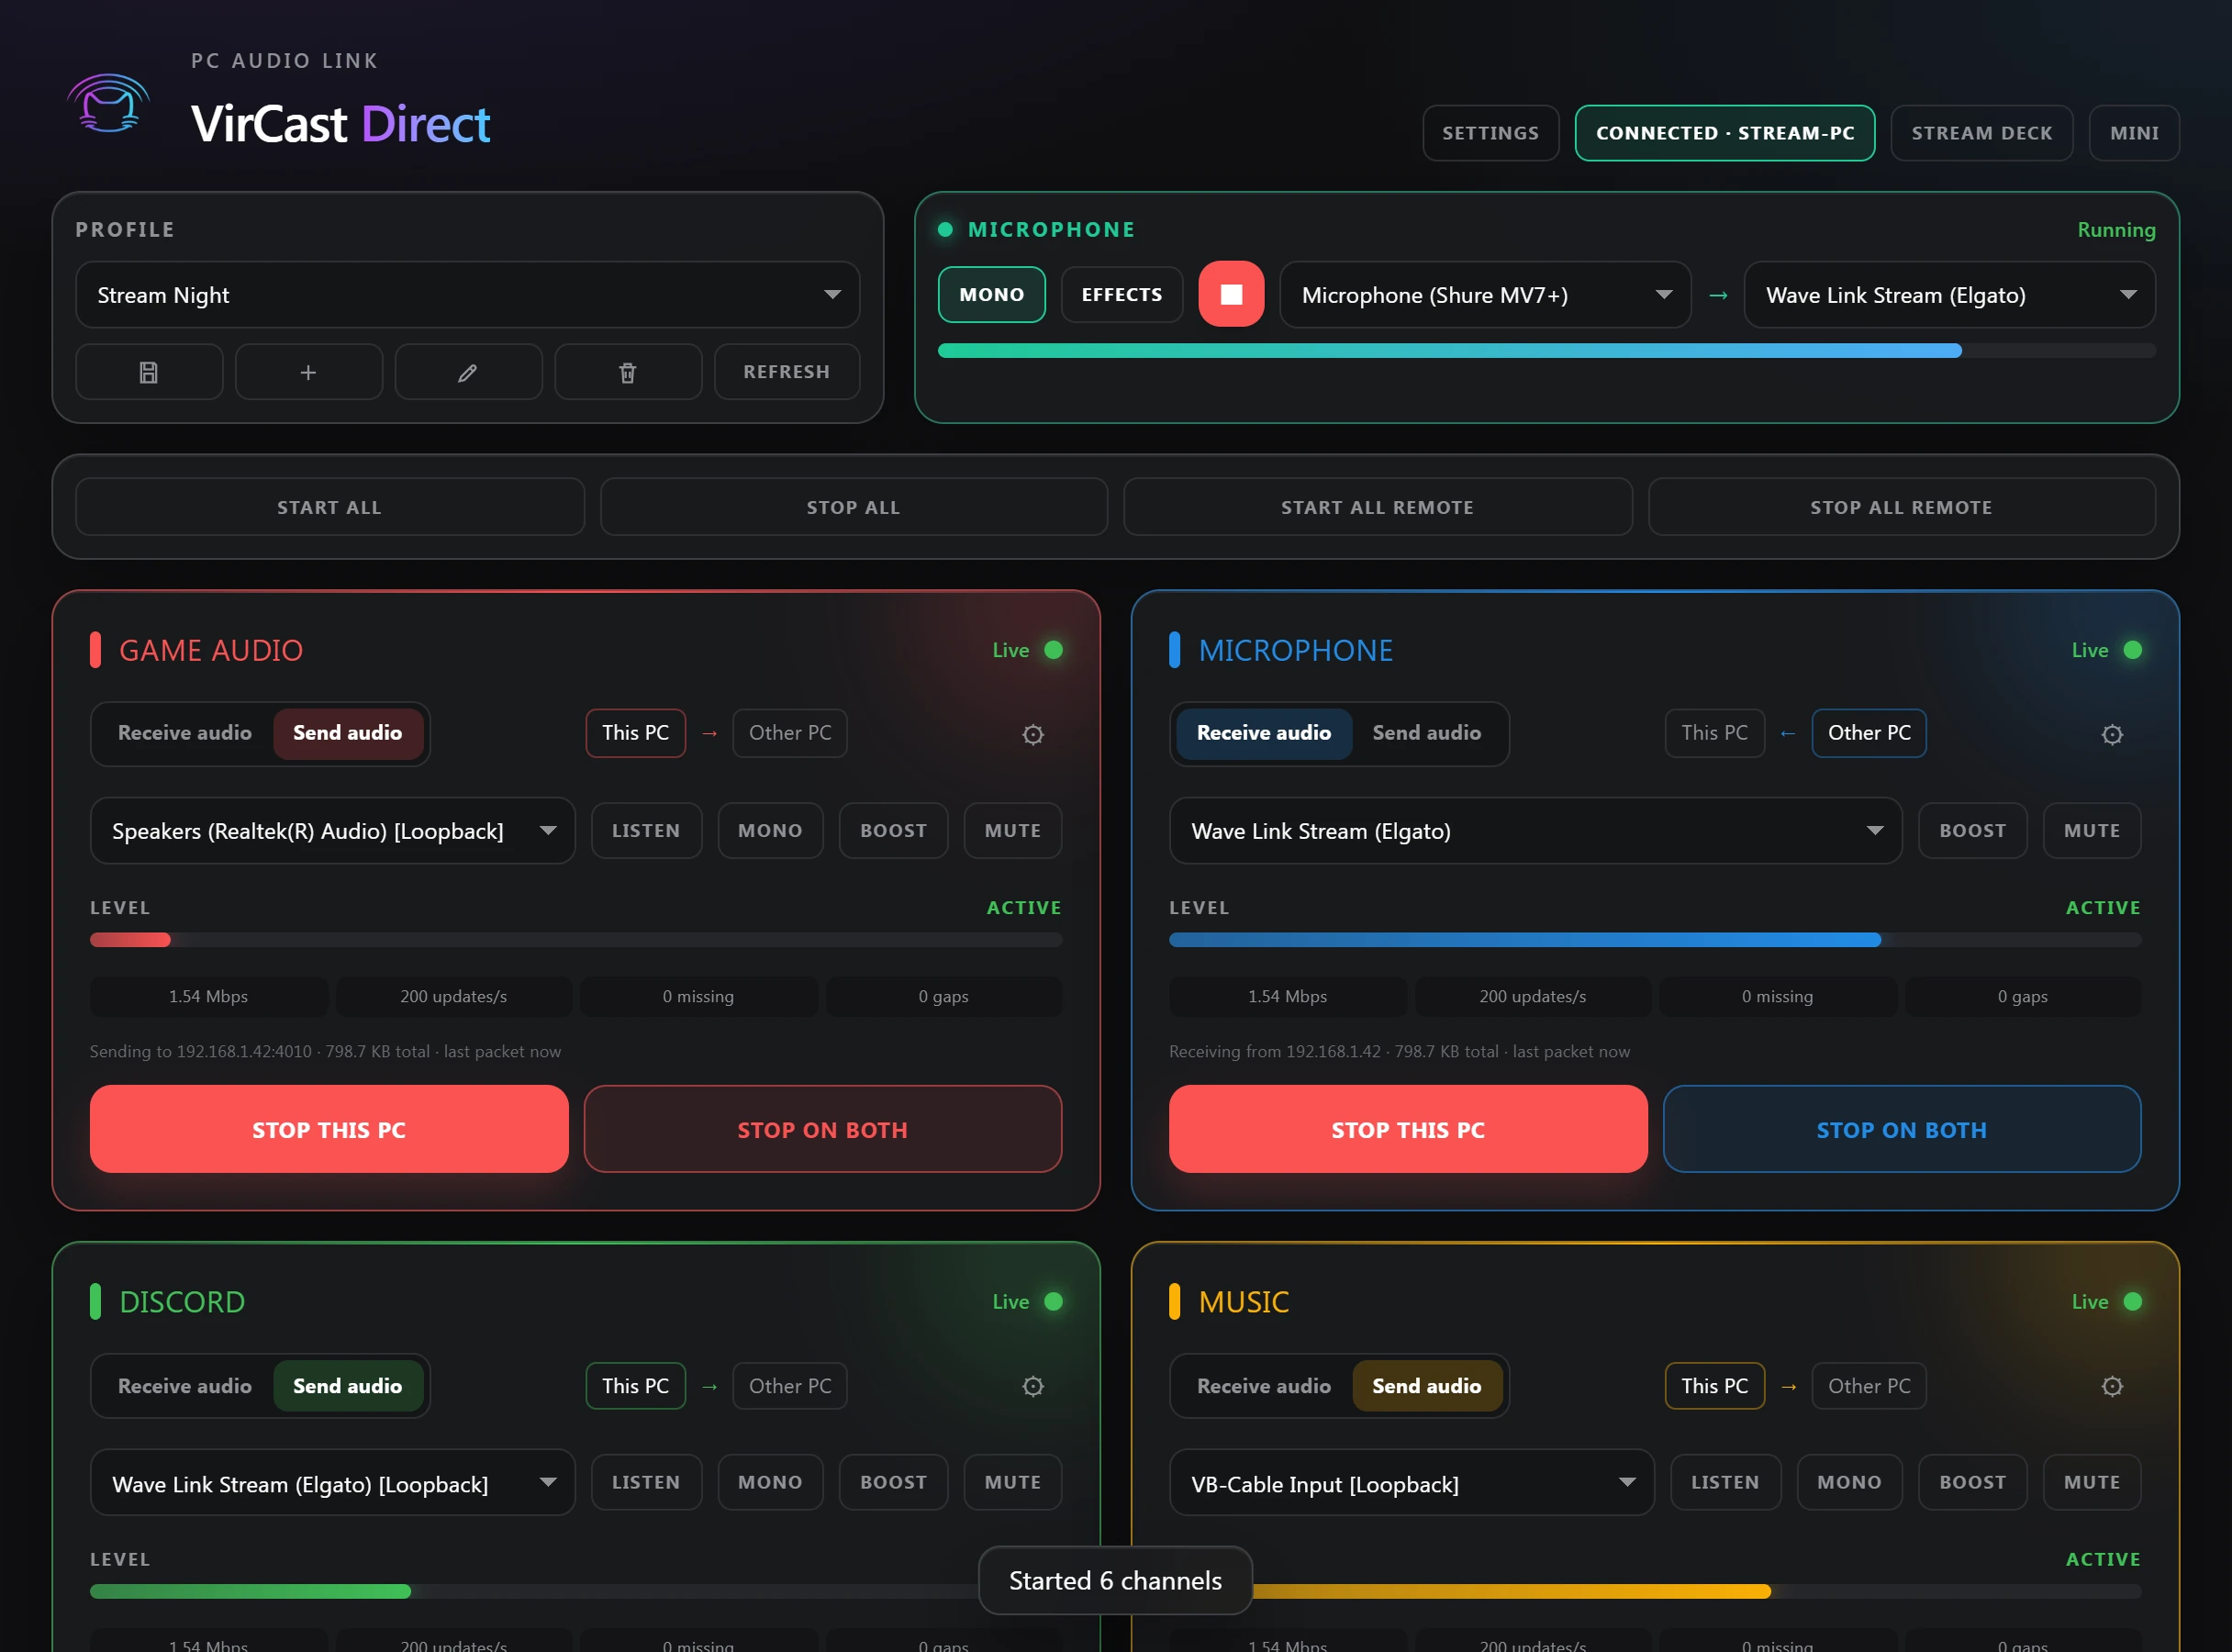Image resolution: width=2232 pixels, height=1652 pixels.
Task: Click Microphone channel blue level meter
Action: click(1655, 940)
